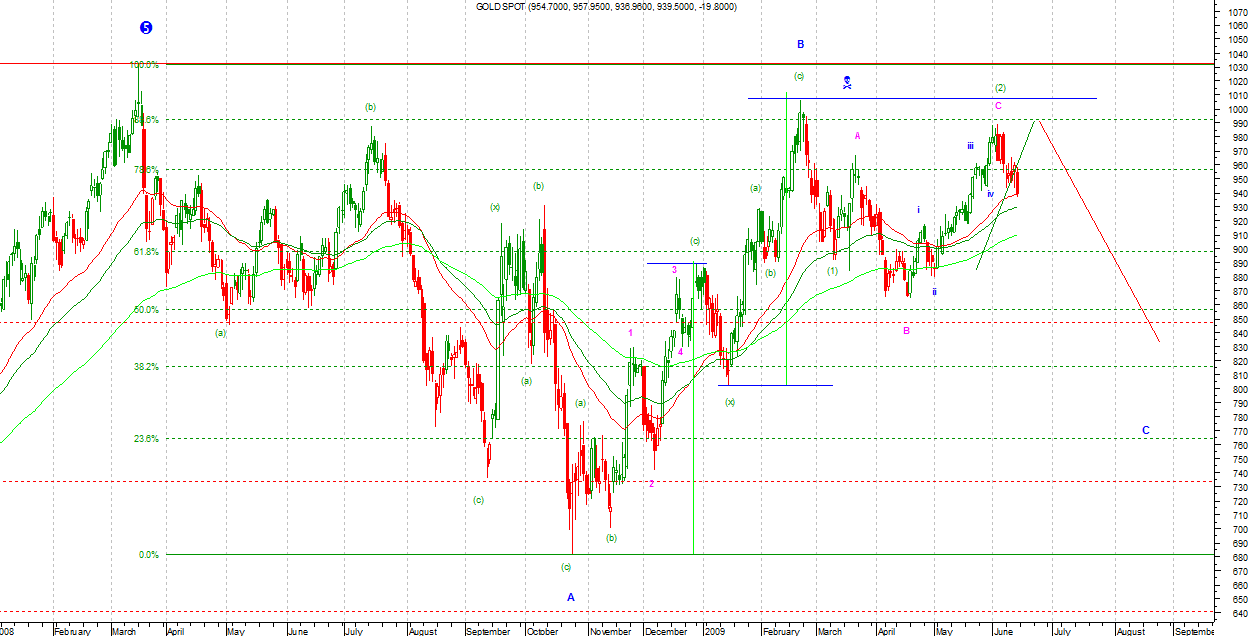Click the large blue C wave label
Viewport: 1250px width, 636px height.
click(x=1146, y=430)
